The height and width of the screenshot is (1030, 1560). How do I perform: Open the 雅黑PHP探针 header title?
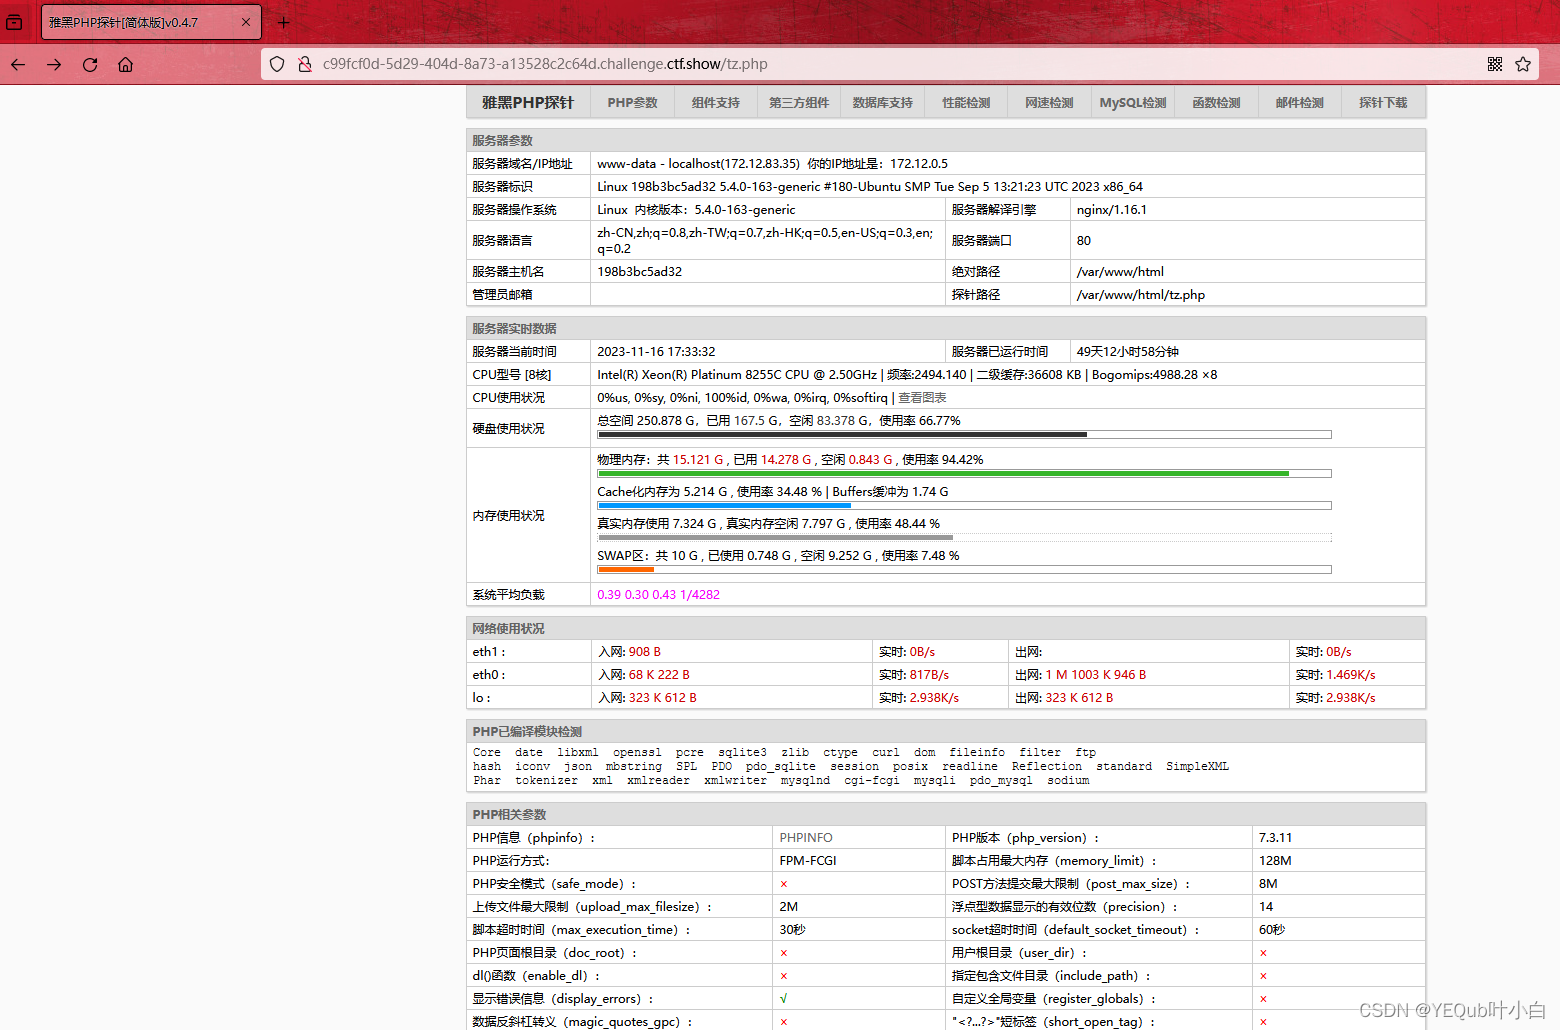tap(528, 103)
